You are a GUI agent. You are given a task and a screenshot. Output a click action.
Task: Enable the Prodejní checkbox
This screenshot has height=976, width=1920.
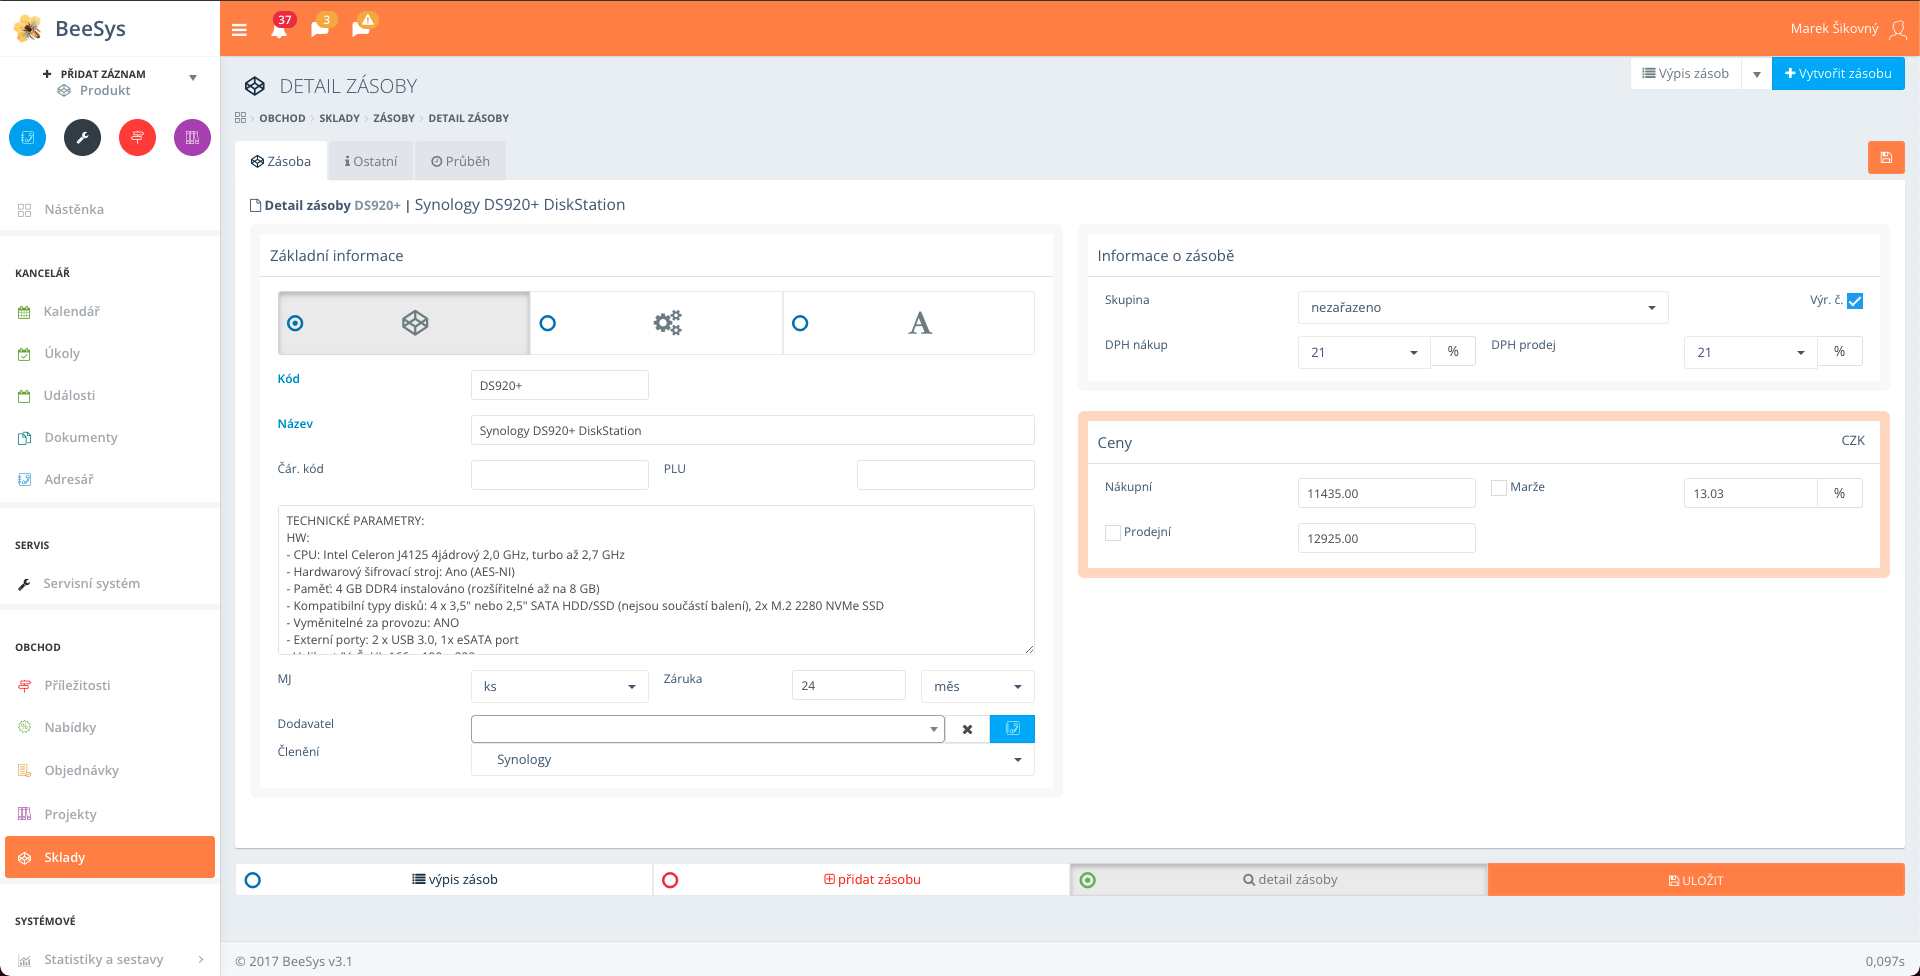[x=1112, y=533]
